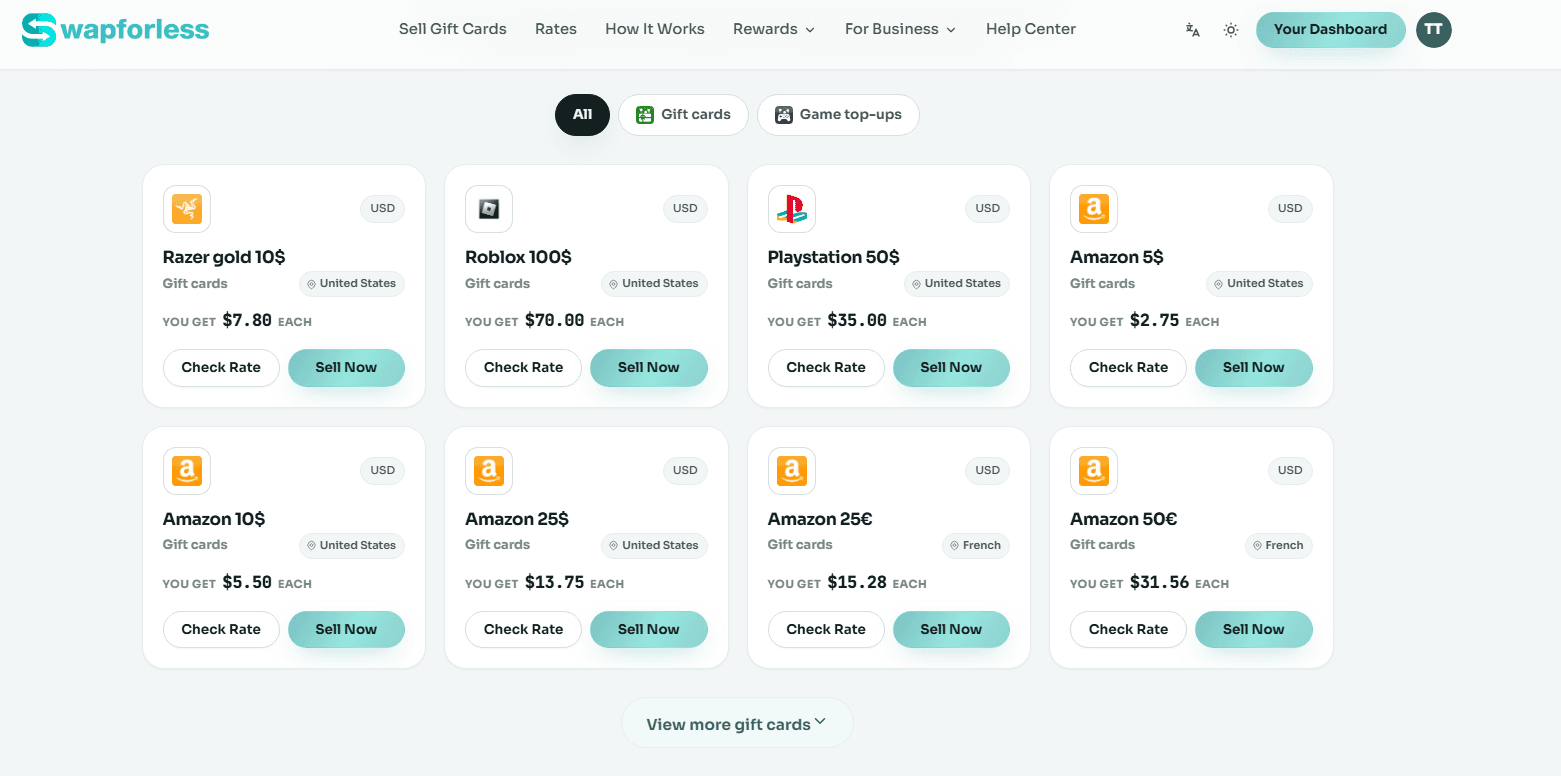
Task: Sell Now the Amazon 5$ card
Action: pos(1254,368)
